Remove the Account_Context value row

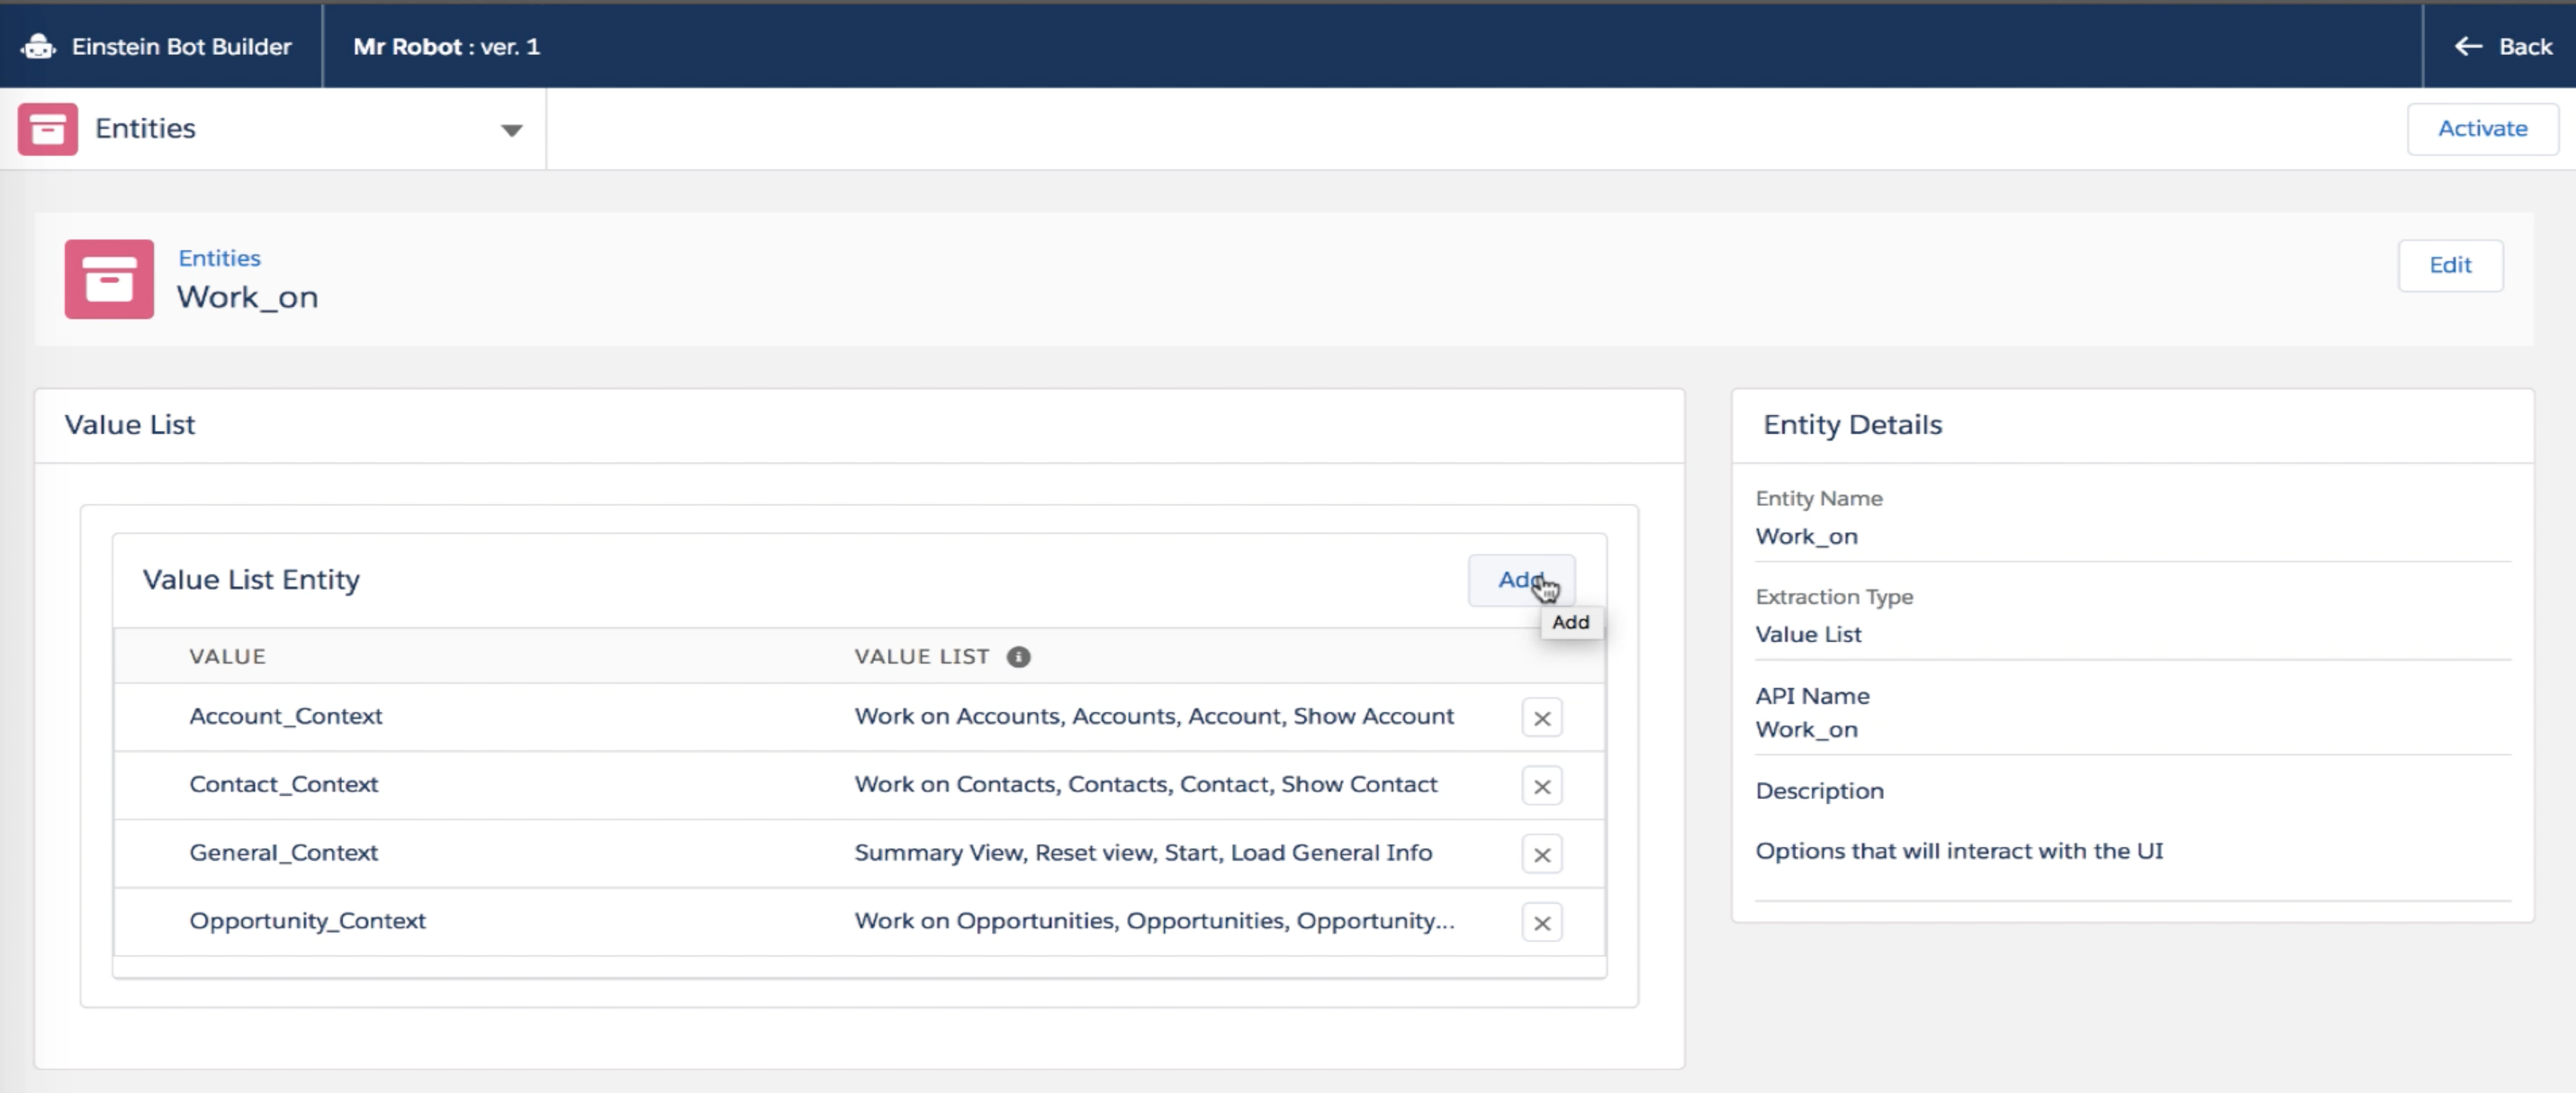tap(1541, 718)
